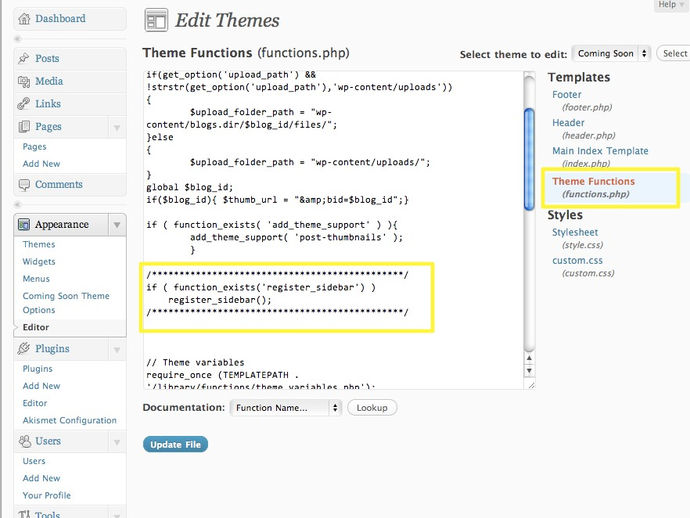Image resolution: width=690 pixels, height=518 pixels.
Task: Open the Theme Functions template file
Action: tap(594, 181)
